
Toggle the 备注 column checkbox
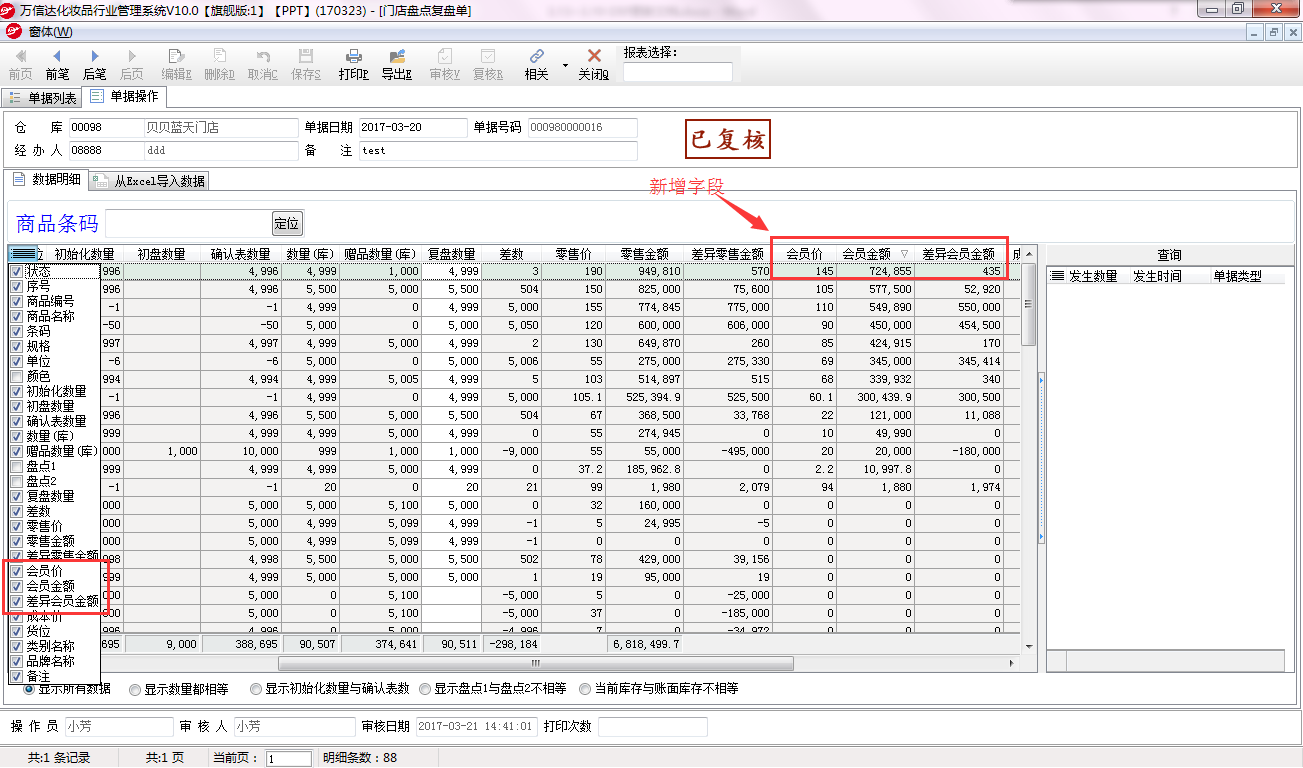click(16, 676)
